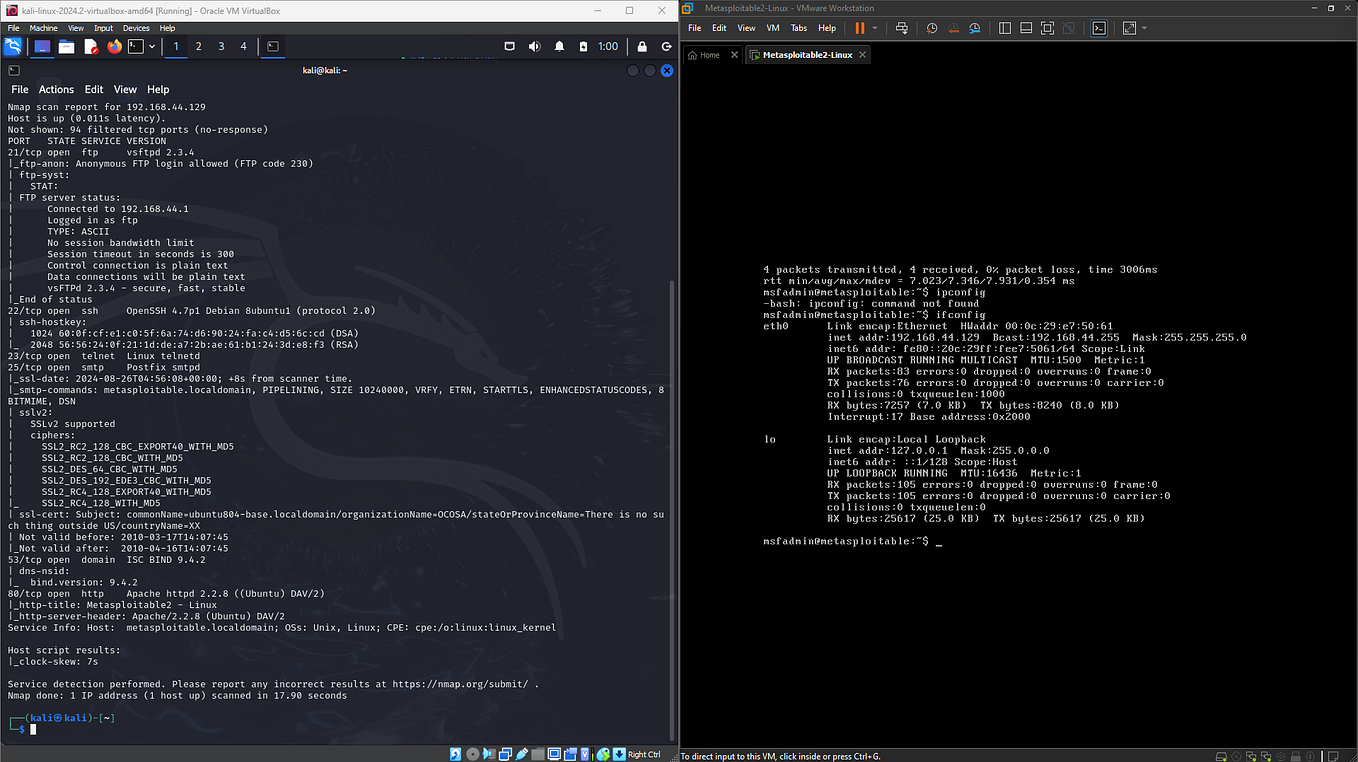Image resolution: width=1358 pixels, height=762 pixels.
Task: Open VirtualBox Help menu
Action: tap(167, 28)
